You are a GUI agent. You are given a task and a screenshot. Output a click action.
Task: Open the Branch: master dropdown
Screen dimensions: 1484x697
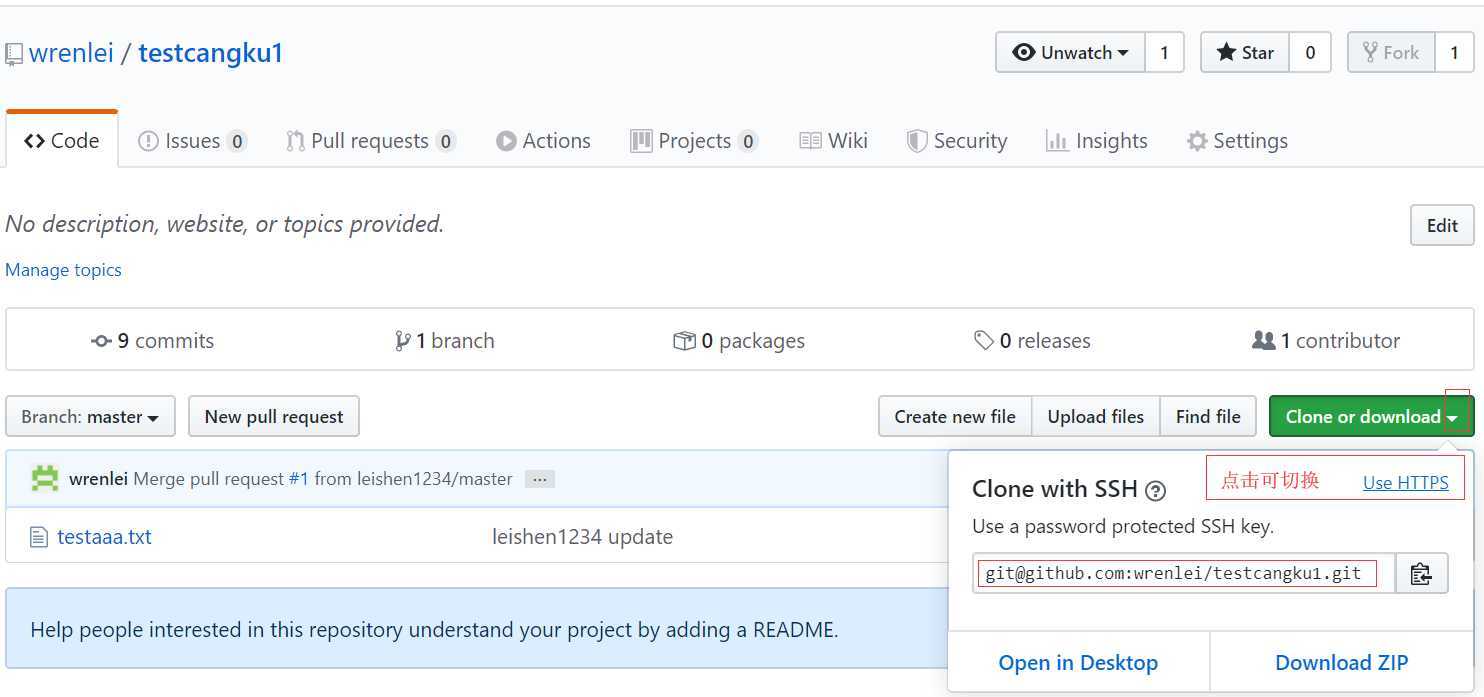pos(90,417)
